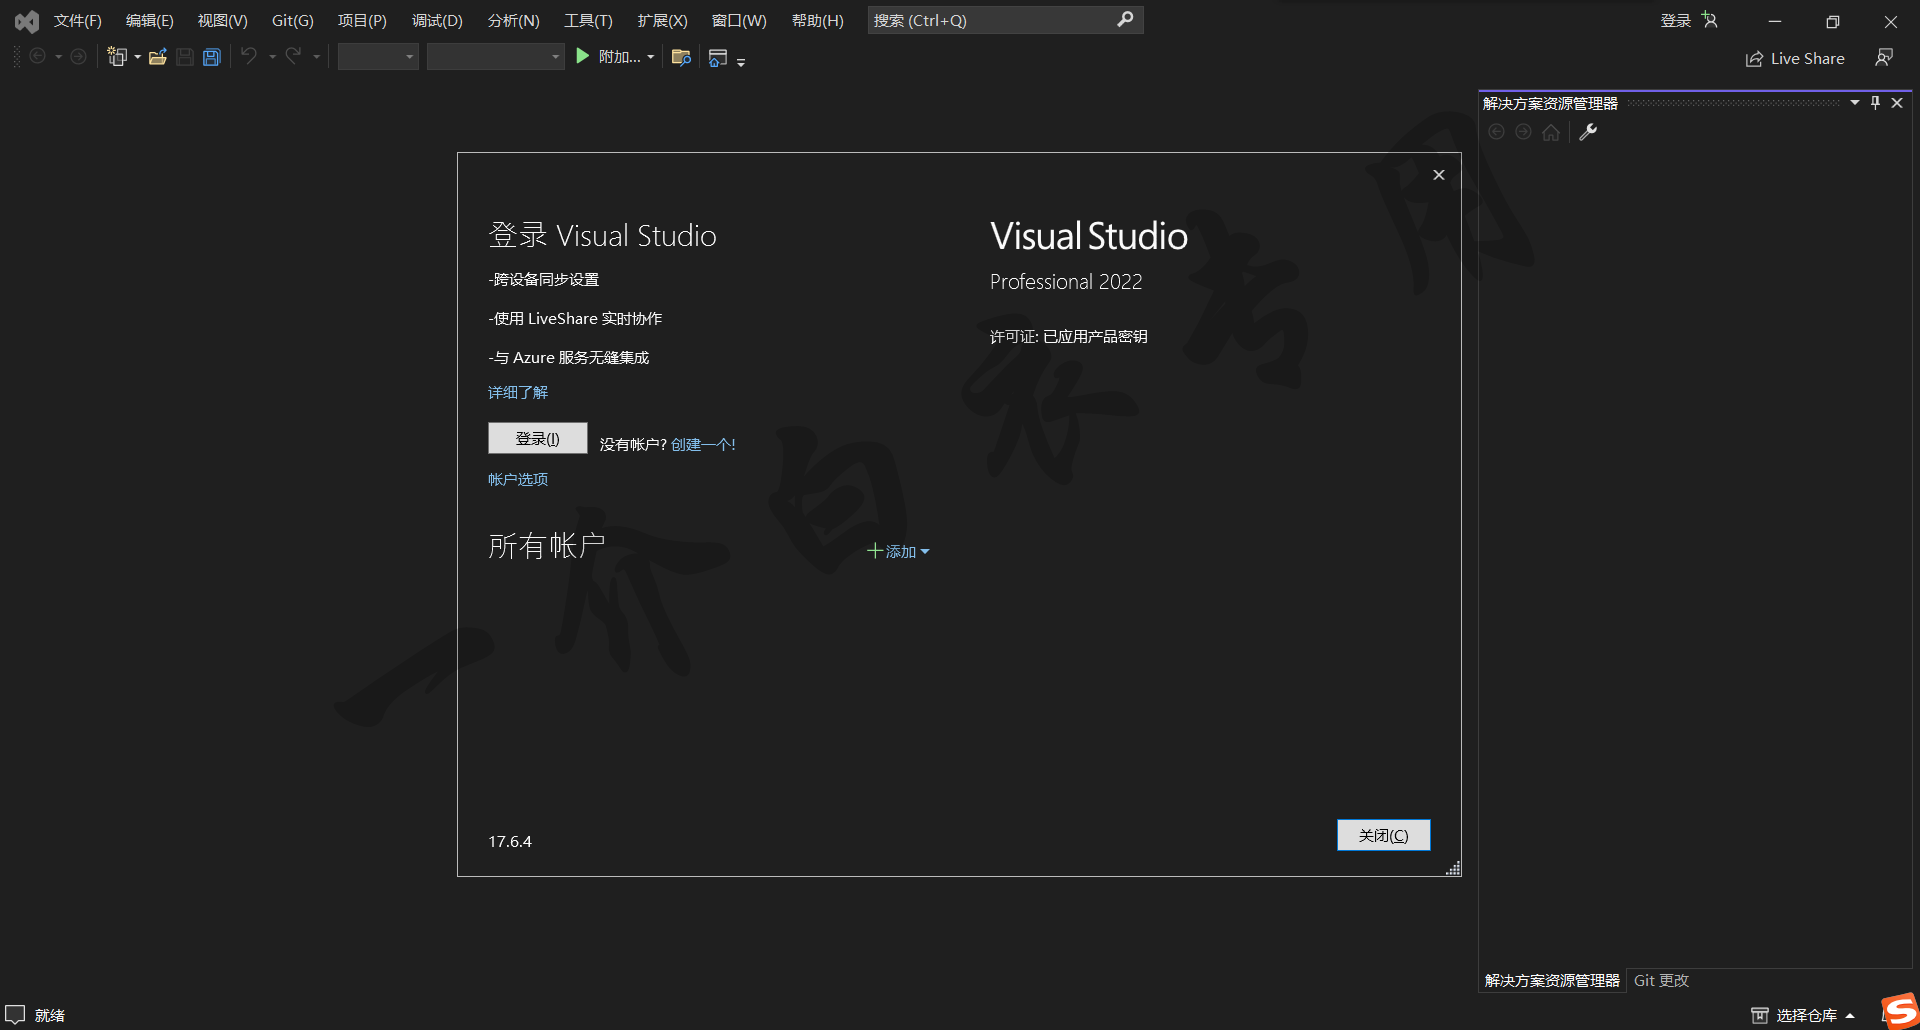
Task: Open Solution Explorer window position dropdown
Action: tap(1854, 103)
